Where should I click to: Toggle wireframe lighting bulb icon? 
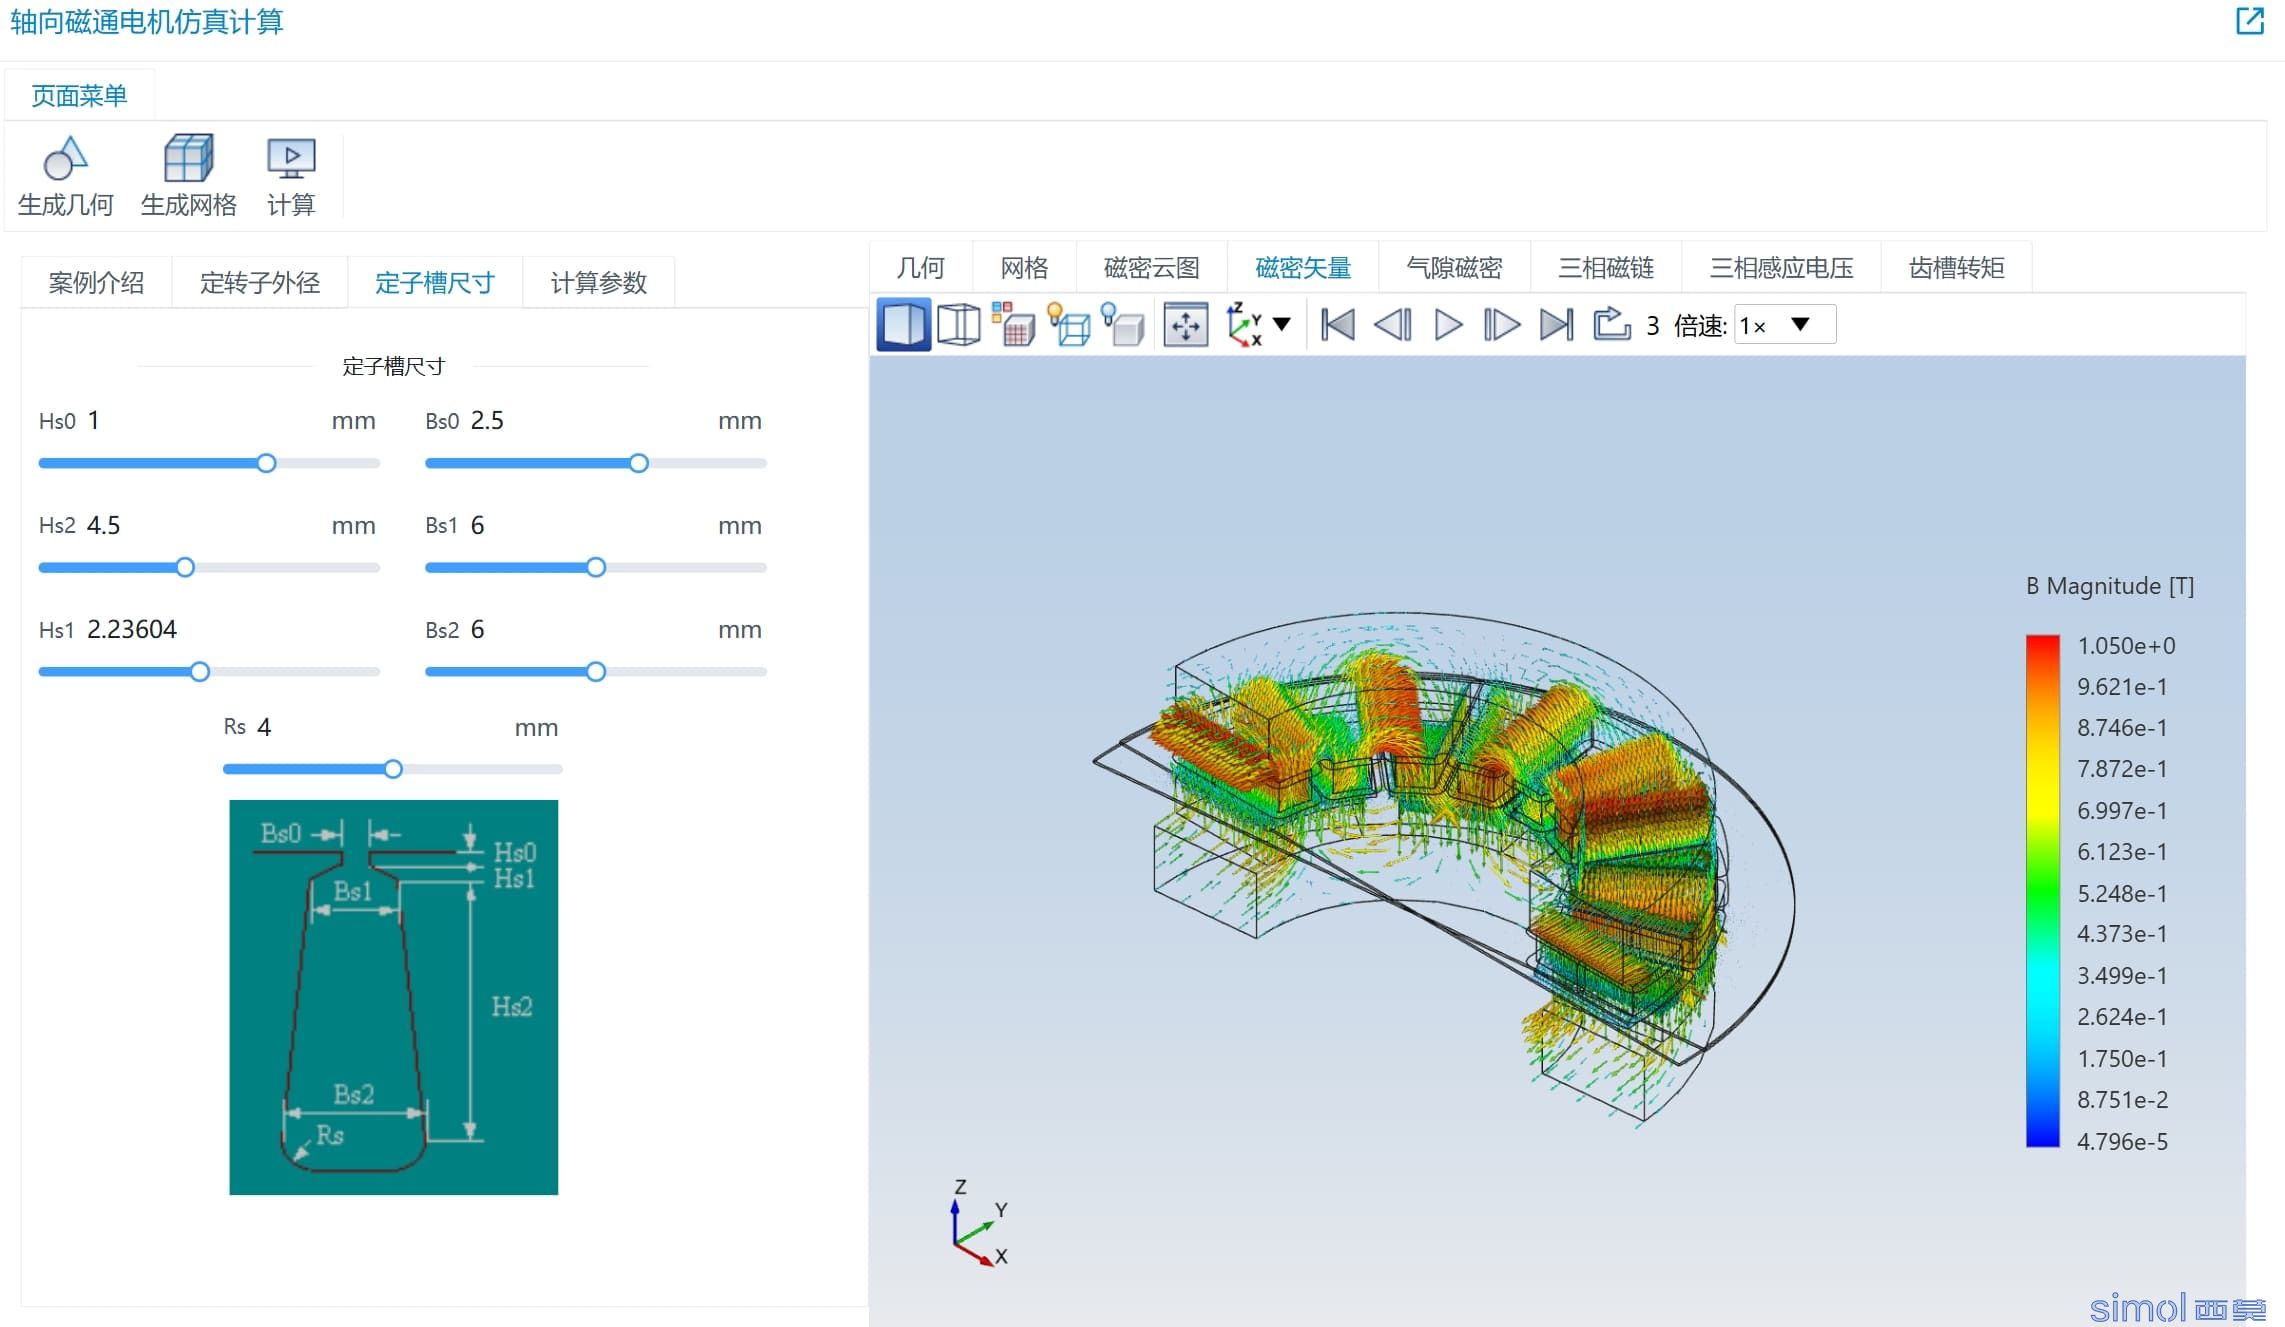point(1068,325)
